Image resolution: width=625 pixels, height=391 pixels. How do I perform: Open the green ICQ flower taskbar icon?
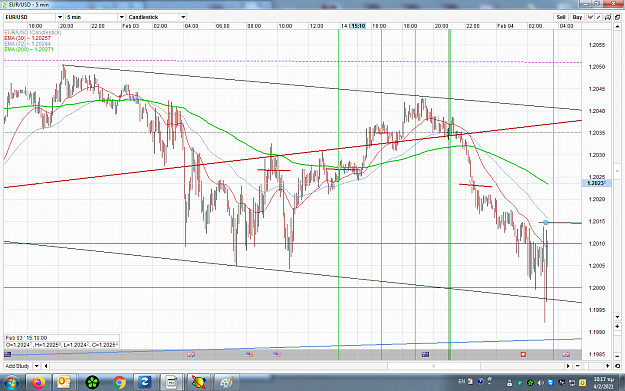pyautogui.click(x=92, y=383)
